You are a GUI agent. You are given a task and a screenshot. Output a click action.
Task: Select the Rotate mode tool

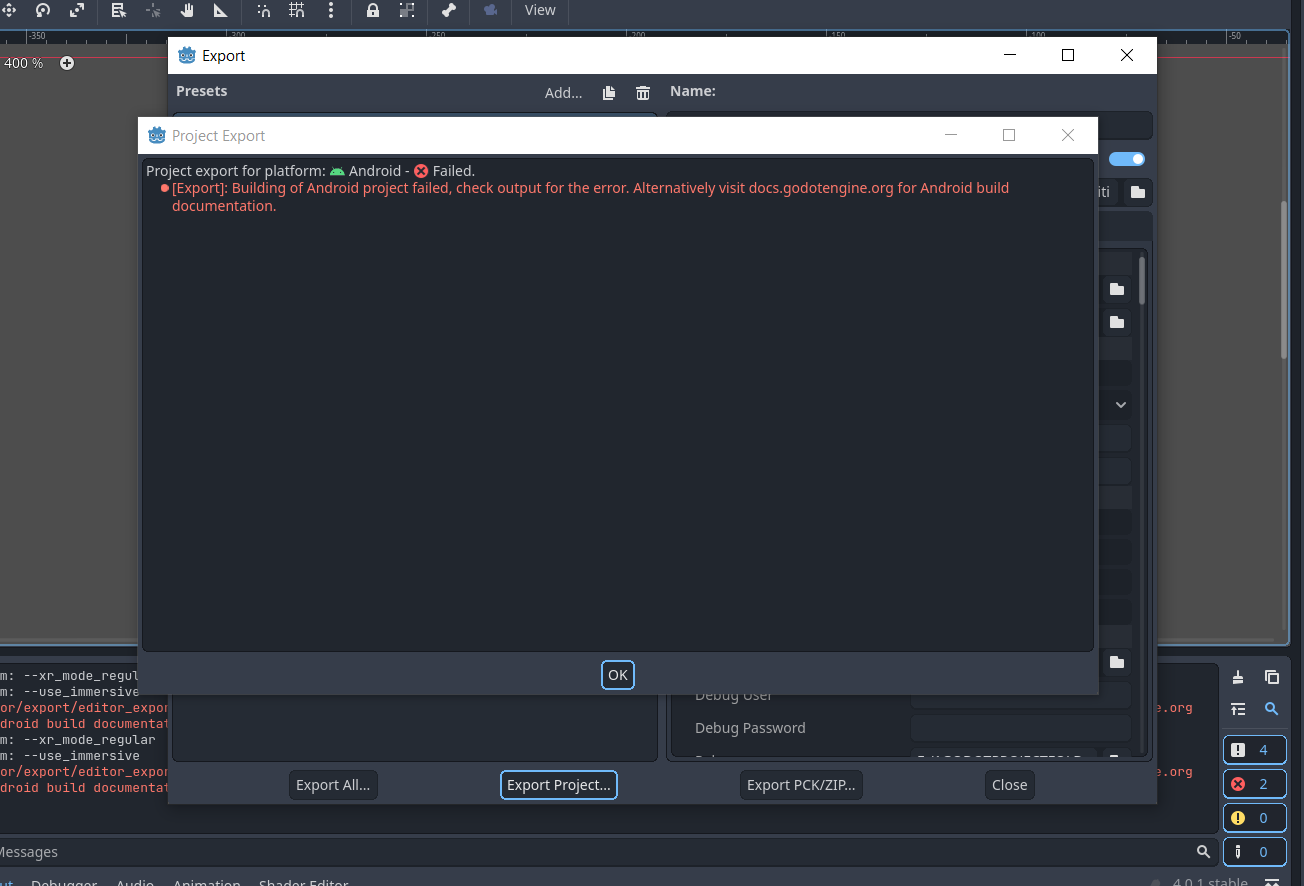point(42,10)
